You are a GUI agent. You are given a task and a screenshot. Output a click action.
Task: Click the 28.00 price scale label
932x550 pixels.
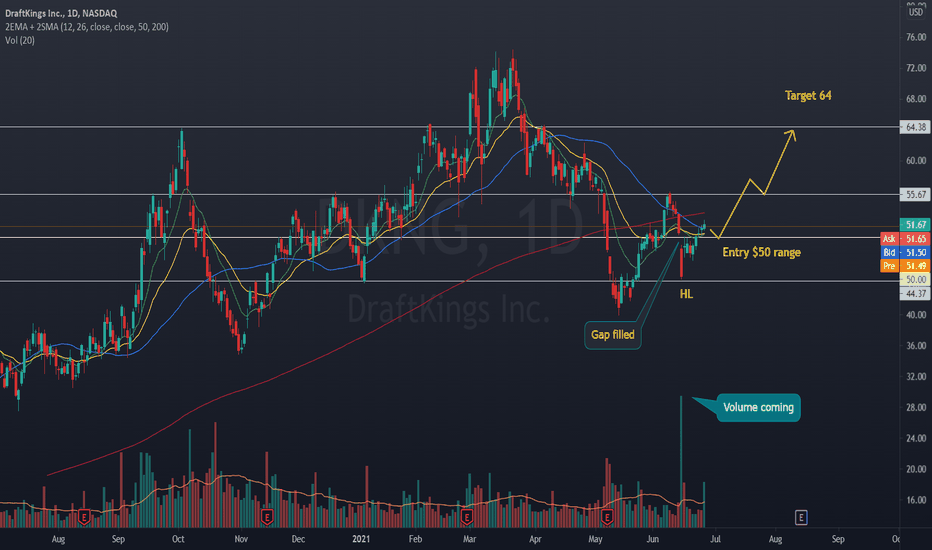click(x=916, y=407)
